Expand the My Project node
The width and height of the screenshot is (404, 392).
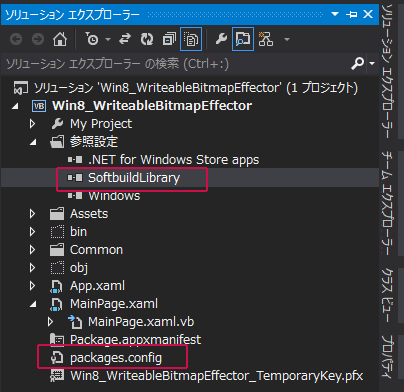tap(32, 124)
